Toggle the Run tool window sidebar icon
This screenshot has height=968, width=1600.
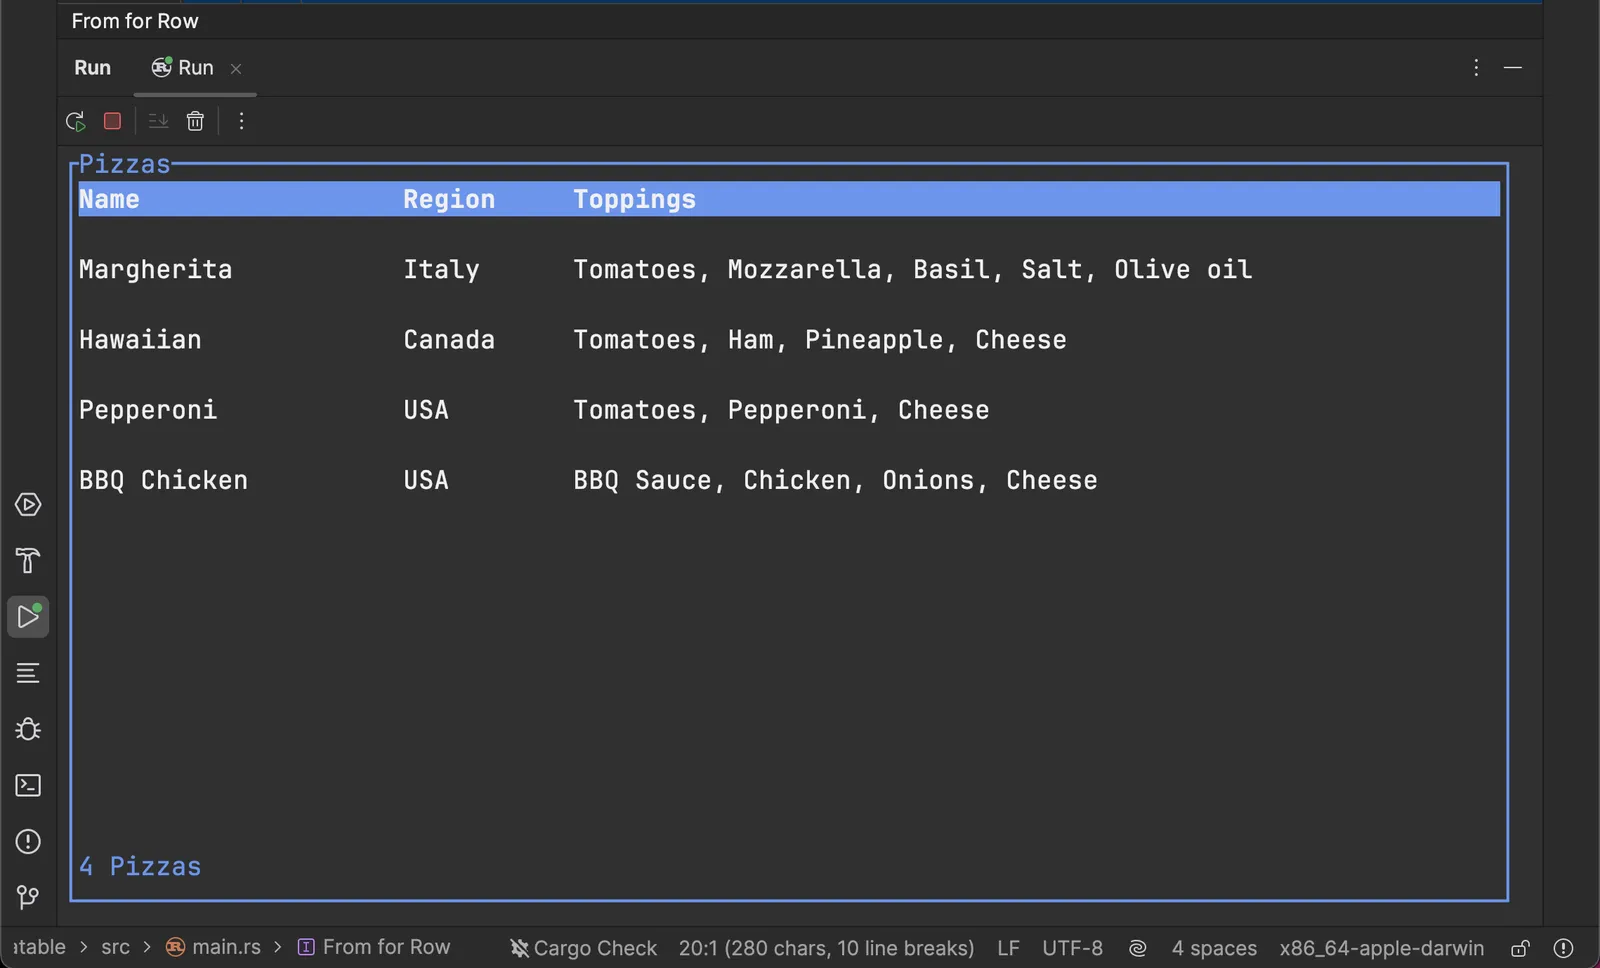pos(28,617)
